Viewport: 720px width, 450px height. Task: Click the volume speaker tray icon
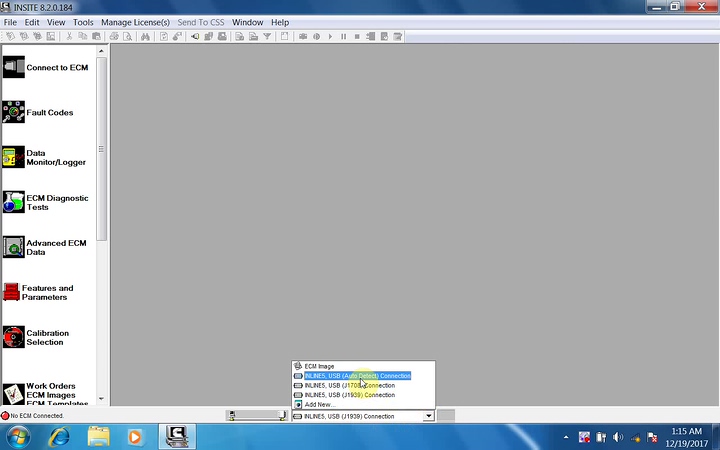tap(618, 437)
